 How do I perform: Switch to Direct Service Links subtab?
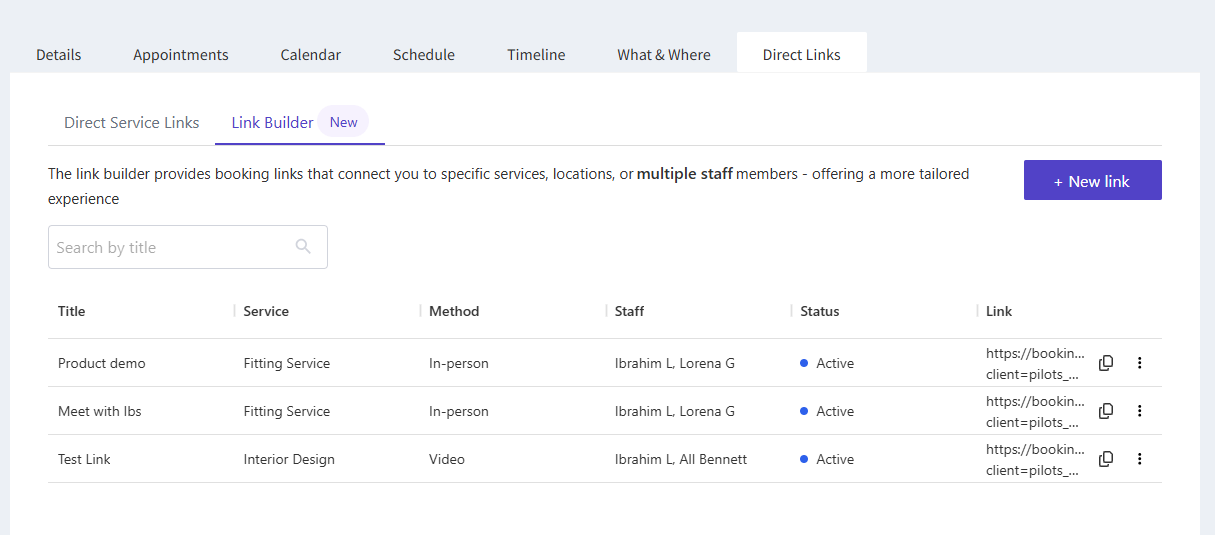pos(132,123)
